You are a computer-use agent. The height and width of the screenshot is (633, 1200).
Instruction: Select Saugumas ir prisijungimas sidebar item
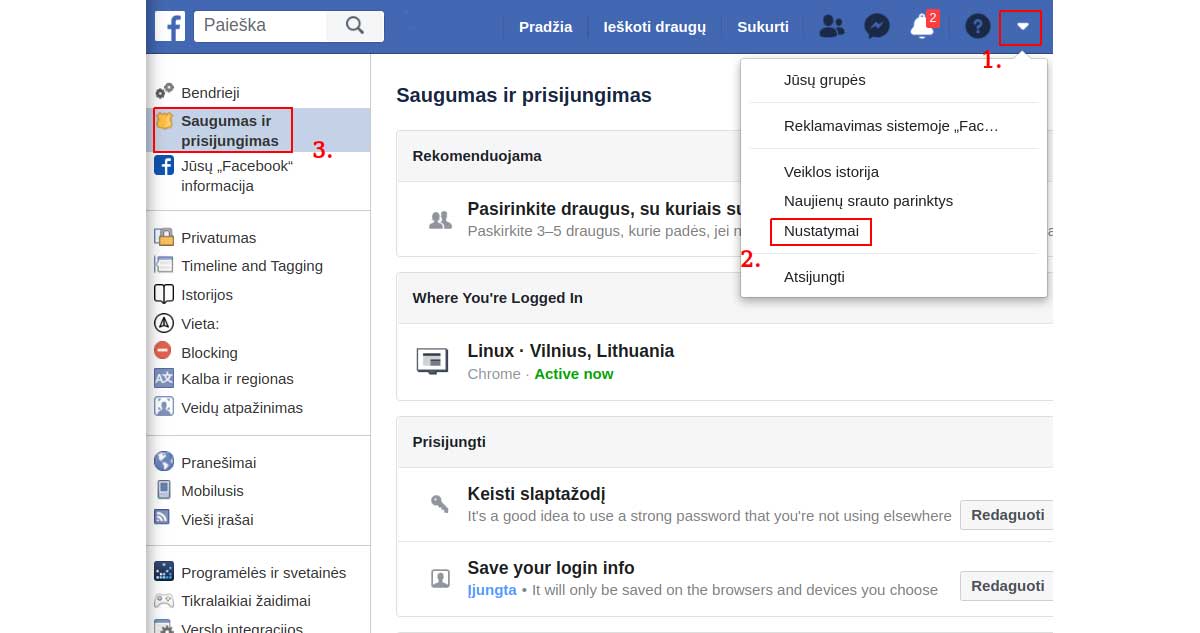[230, 131]
